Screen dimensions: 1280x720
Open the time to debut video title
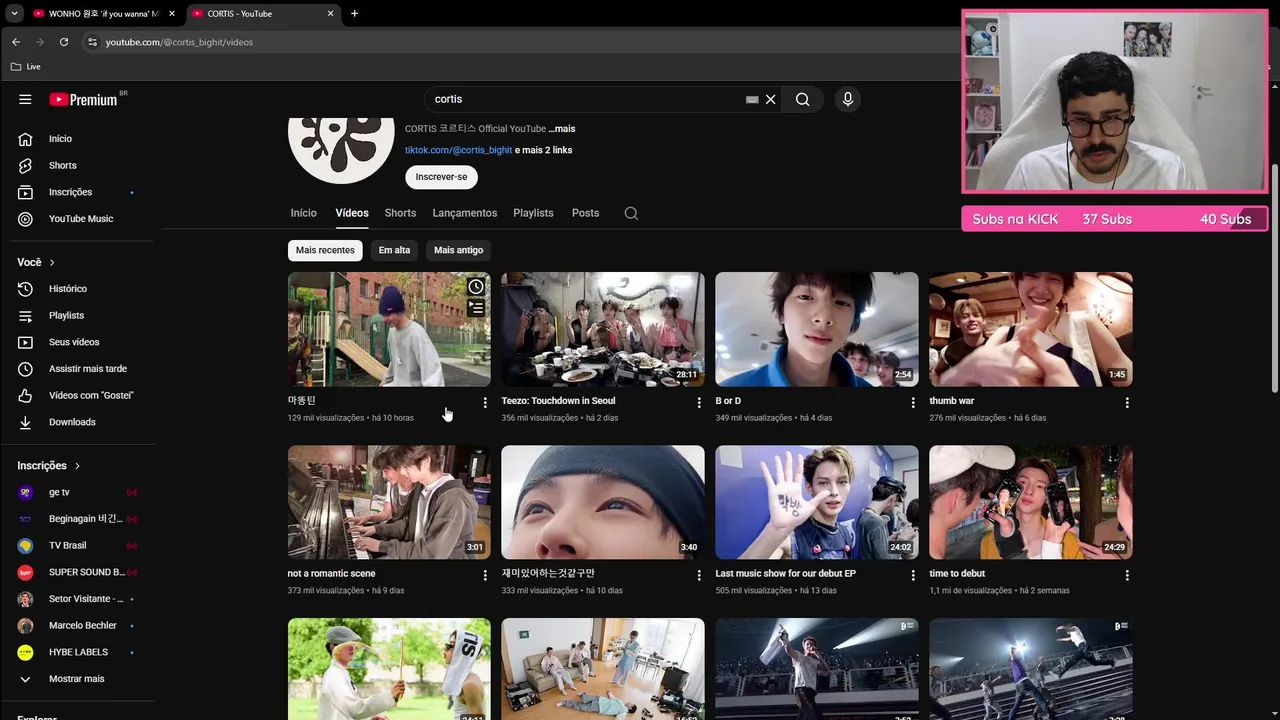tap(957, 574)
